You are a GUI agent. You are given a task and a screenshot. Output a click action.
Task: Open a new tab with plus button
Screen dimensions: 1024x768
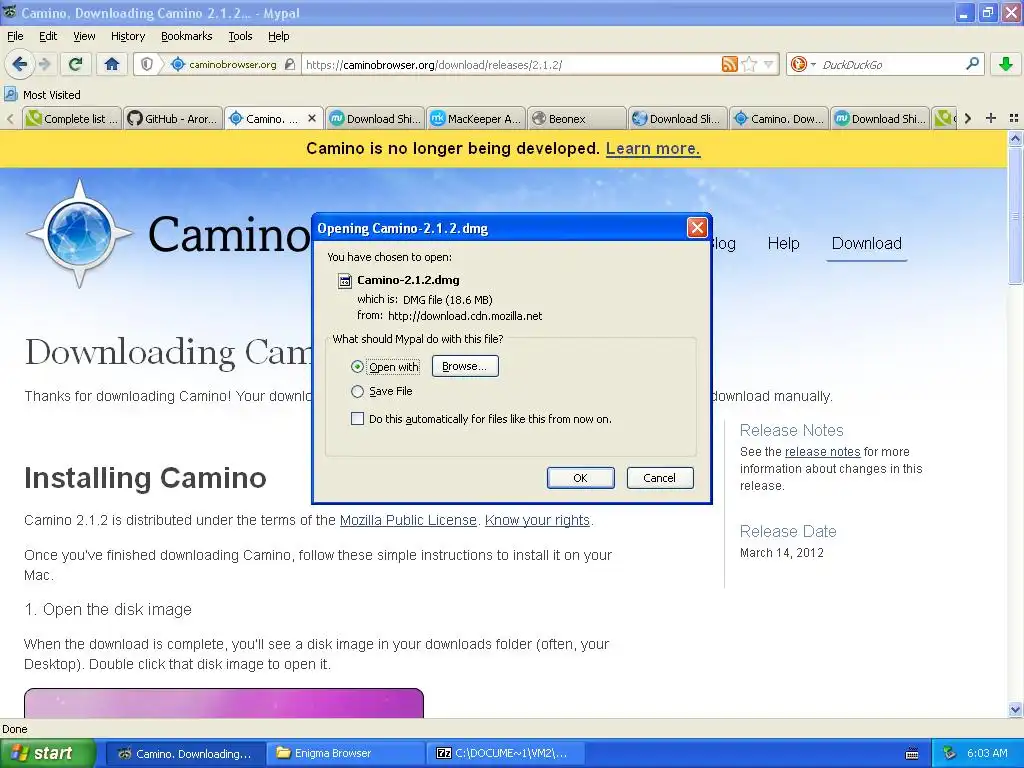click(991, 118)
